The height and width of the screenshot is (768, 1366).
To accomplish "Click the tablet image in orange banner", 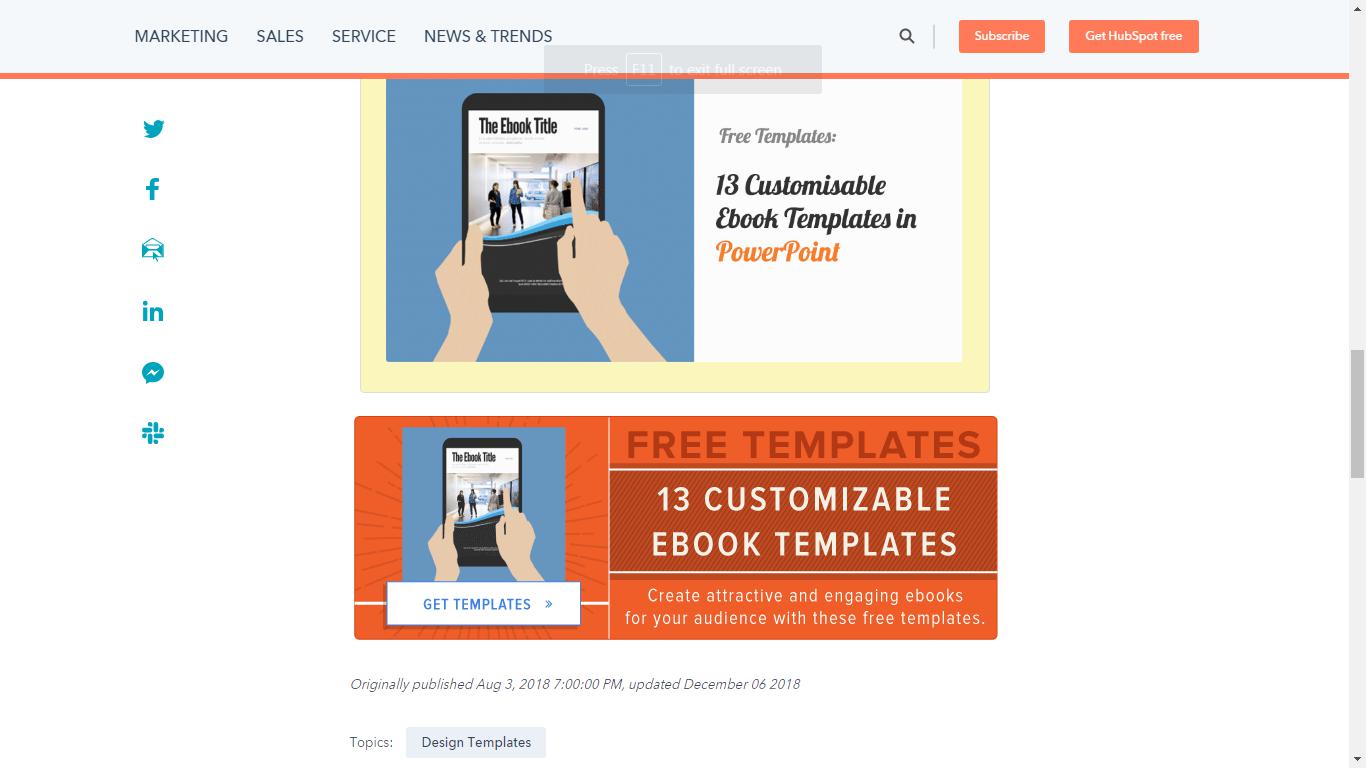I will pyautogui.click(x=484, y=505).
